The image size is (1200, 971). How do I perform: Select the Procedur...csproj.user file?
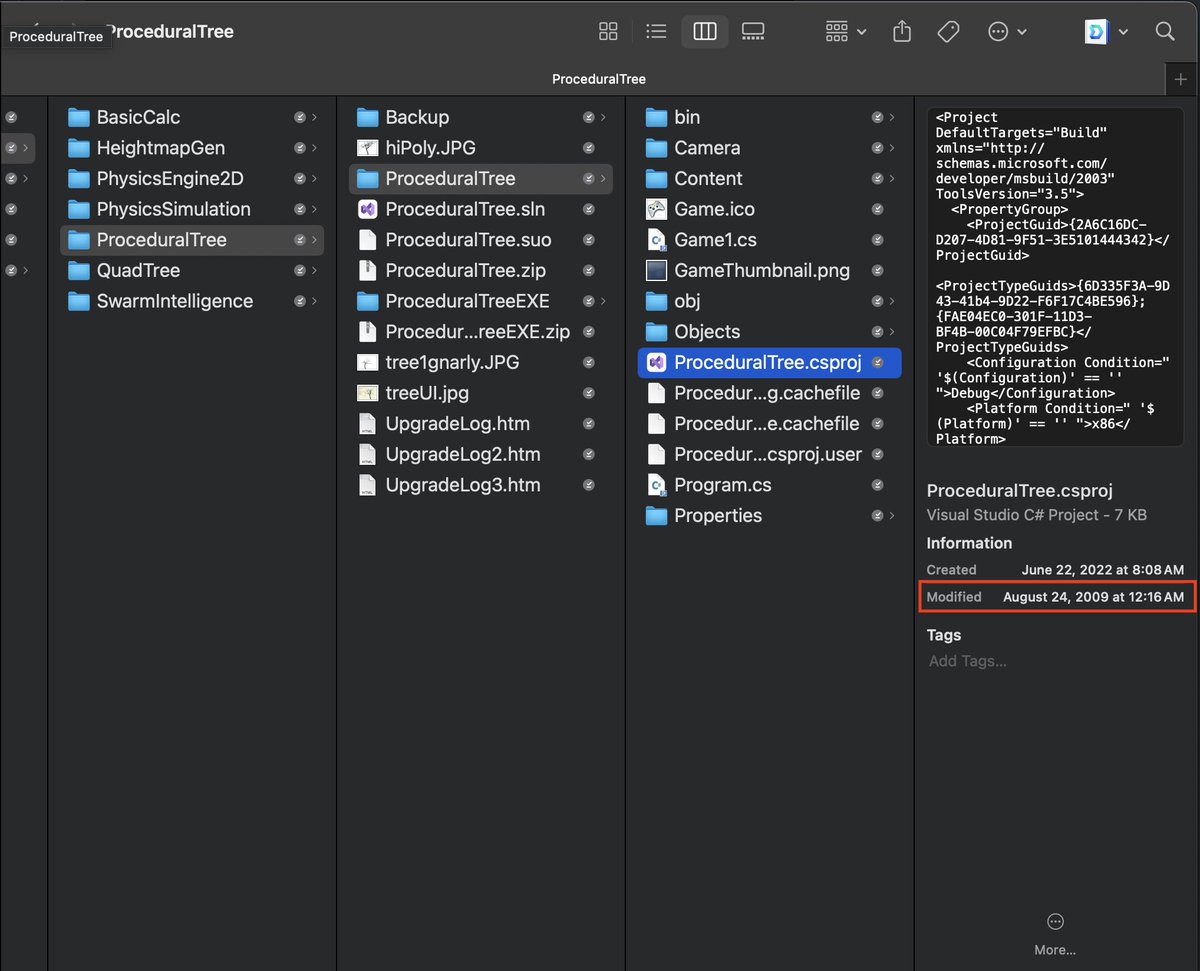[x=769, y=454]
